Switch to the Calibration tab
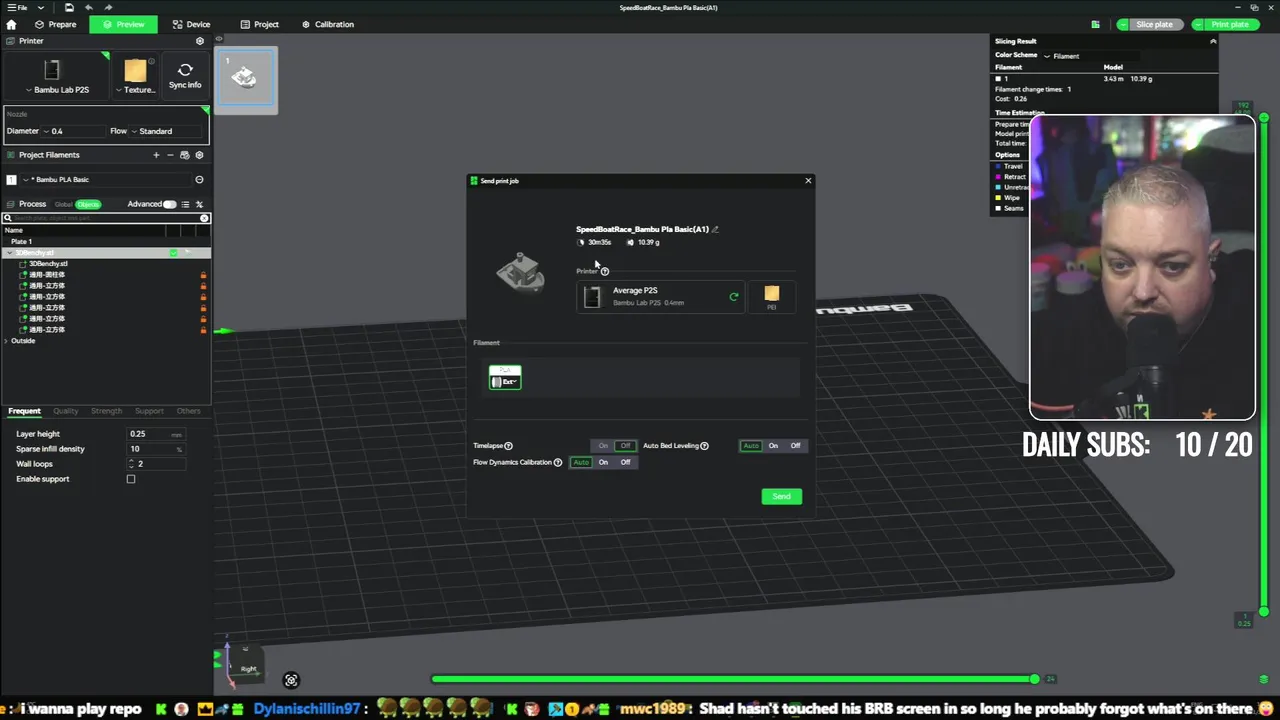Viewport: 1280px width, 720px height. [x=327, y=24]
